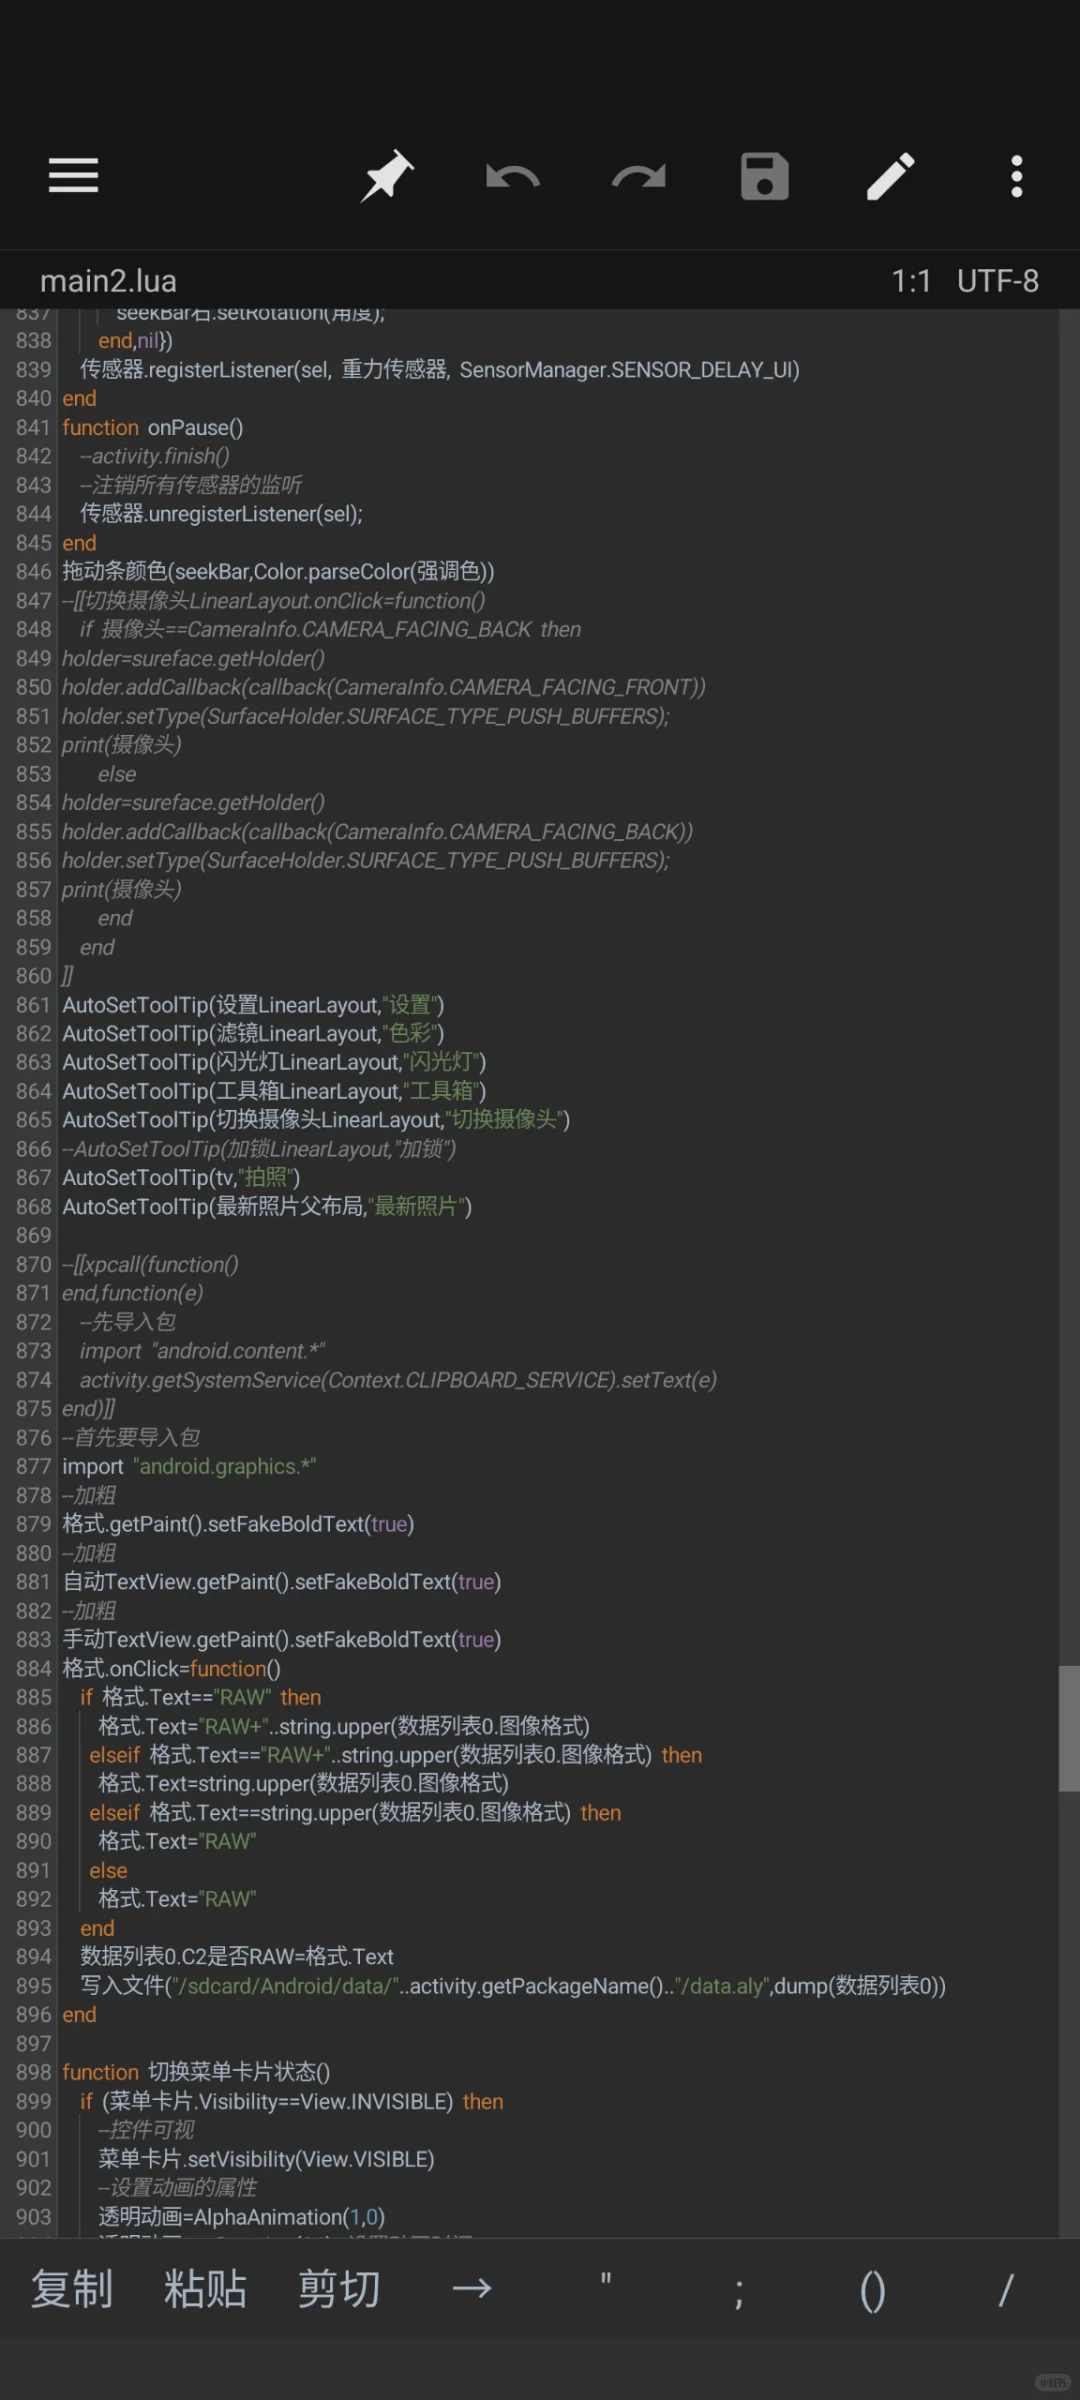Click line 898 function 切换菜单卡片状态()
This screenshot has height=2400, width=1080.
[x=196, y=2072]
